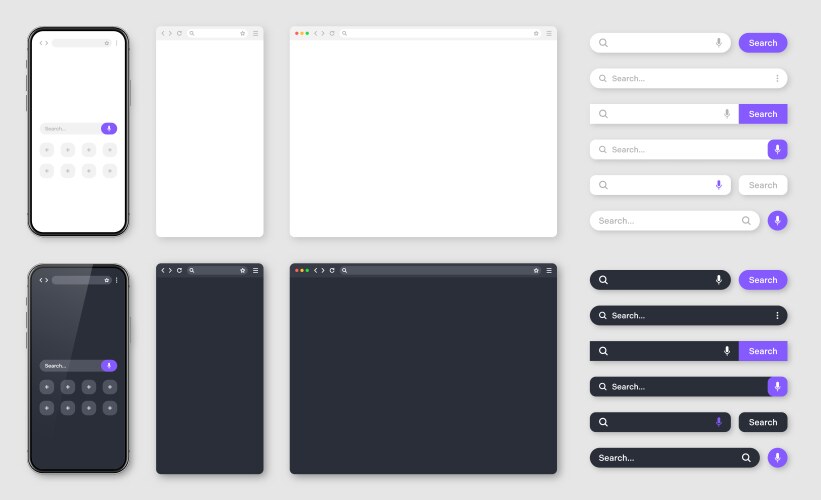Click the forward arrow in the light wide browser window
This screenshot has height=500, width=821.
click(x=323, y=33)
